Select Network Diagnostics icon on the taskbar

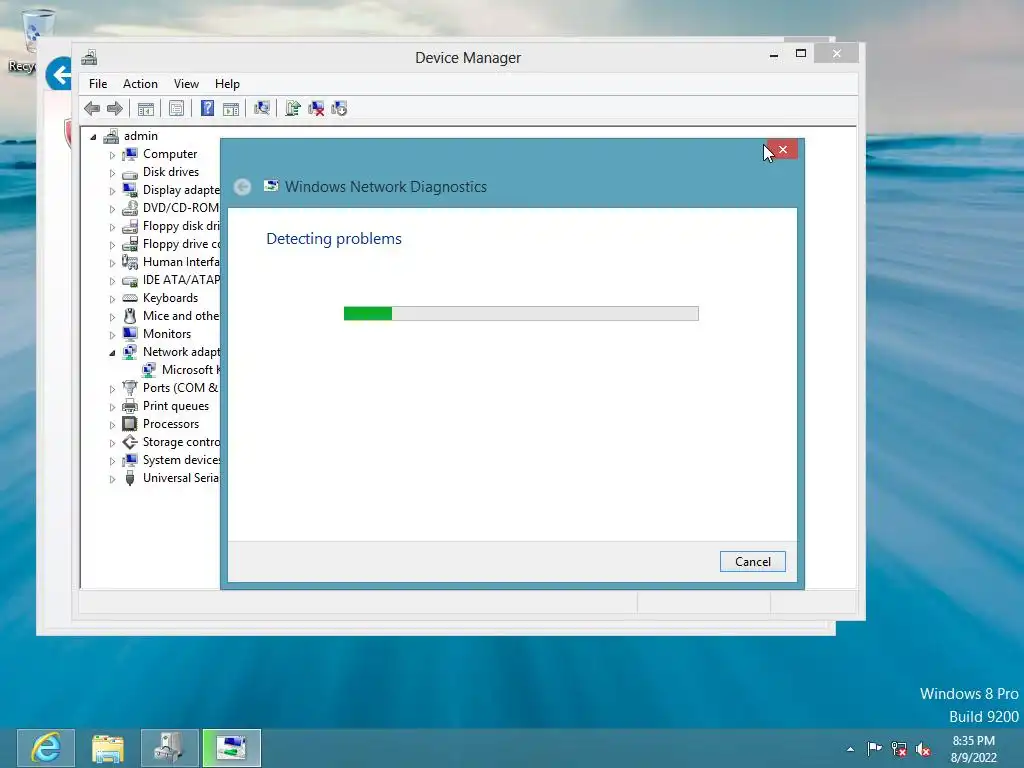pos(232,748)
